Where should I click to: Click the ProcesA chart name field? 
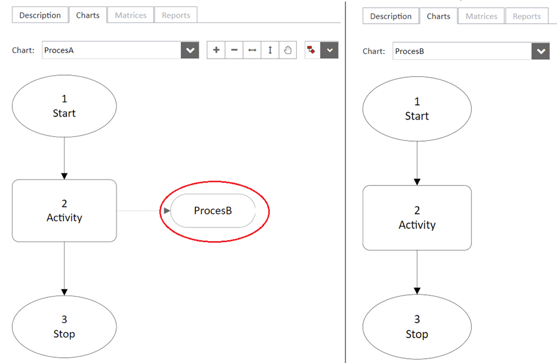pos(112,50)
